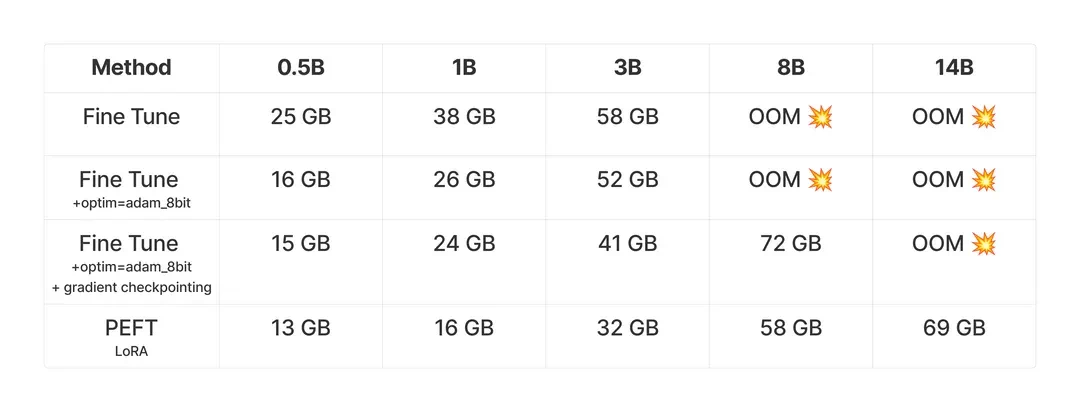The width and height of the screenshot is (1080, 412).
Task: Click the explosion emoji in Fine Tune 14B cell
Action: point(984,117)
